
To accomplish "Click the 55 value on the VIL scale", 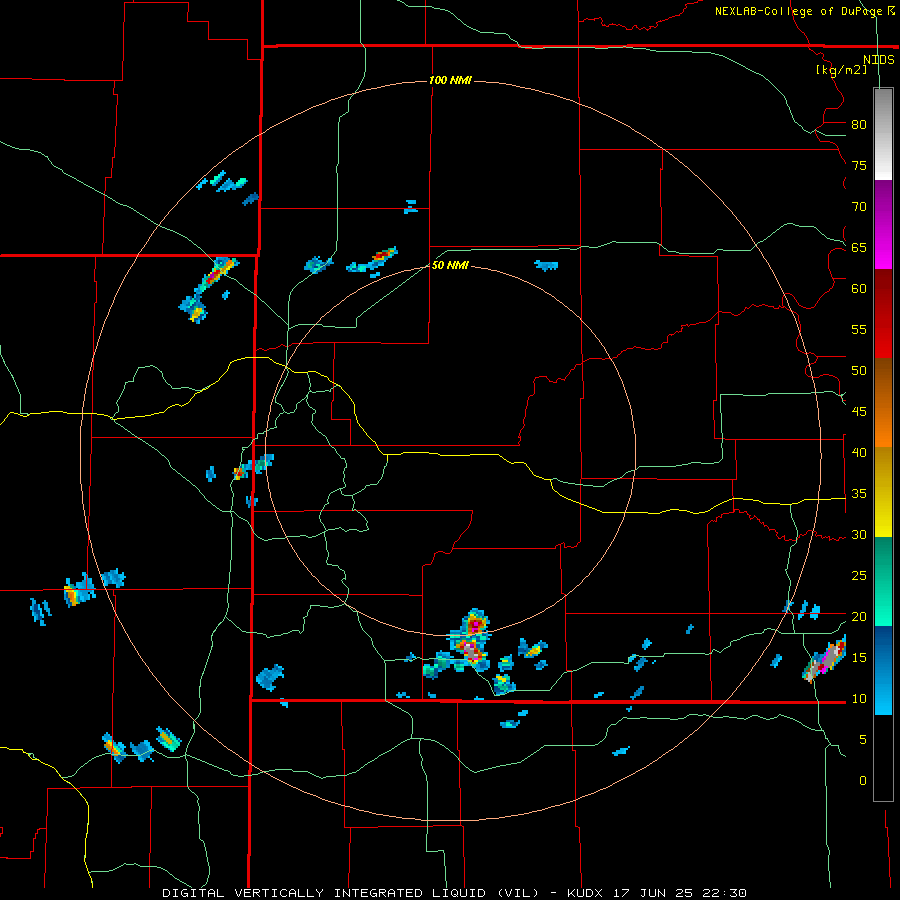I will tap(859, 329).
